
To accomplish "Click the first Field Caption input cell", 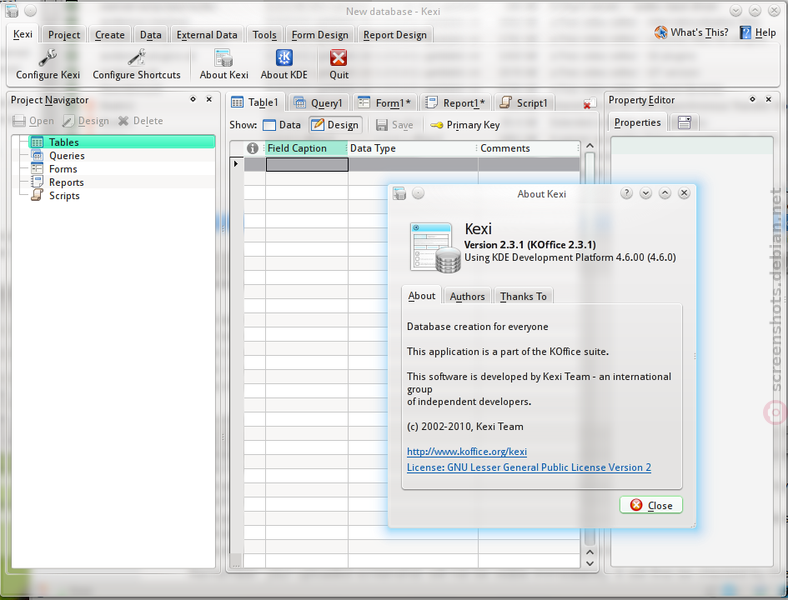I will click(x=307, y=164).
